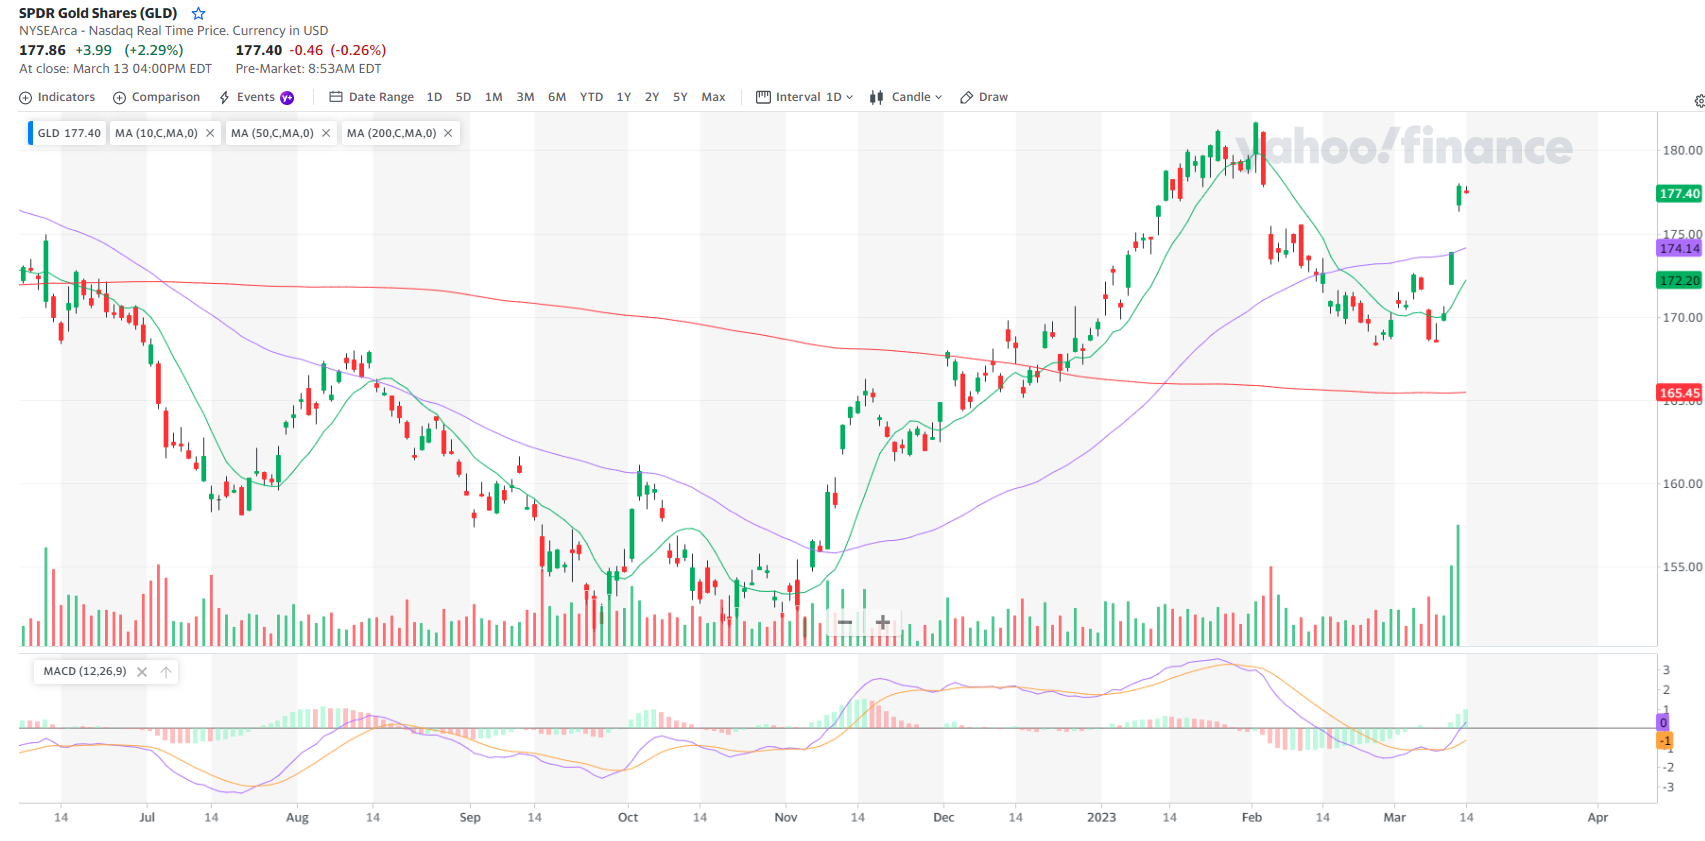
Task: Select the MA (200,C,MA,0) legend label
Action: [391, 133]
